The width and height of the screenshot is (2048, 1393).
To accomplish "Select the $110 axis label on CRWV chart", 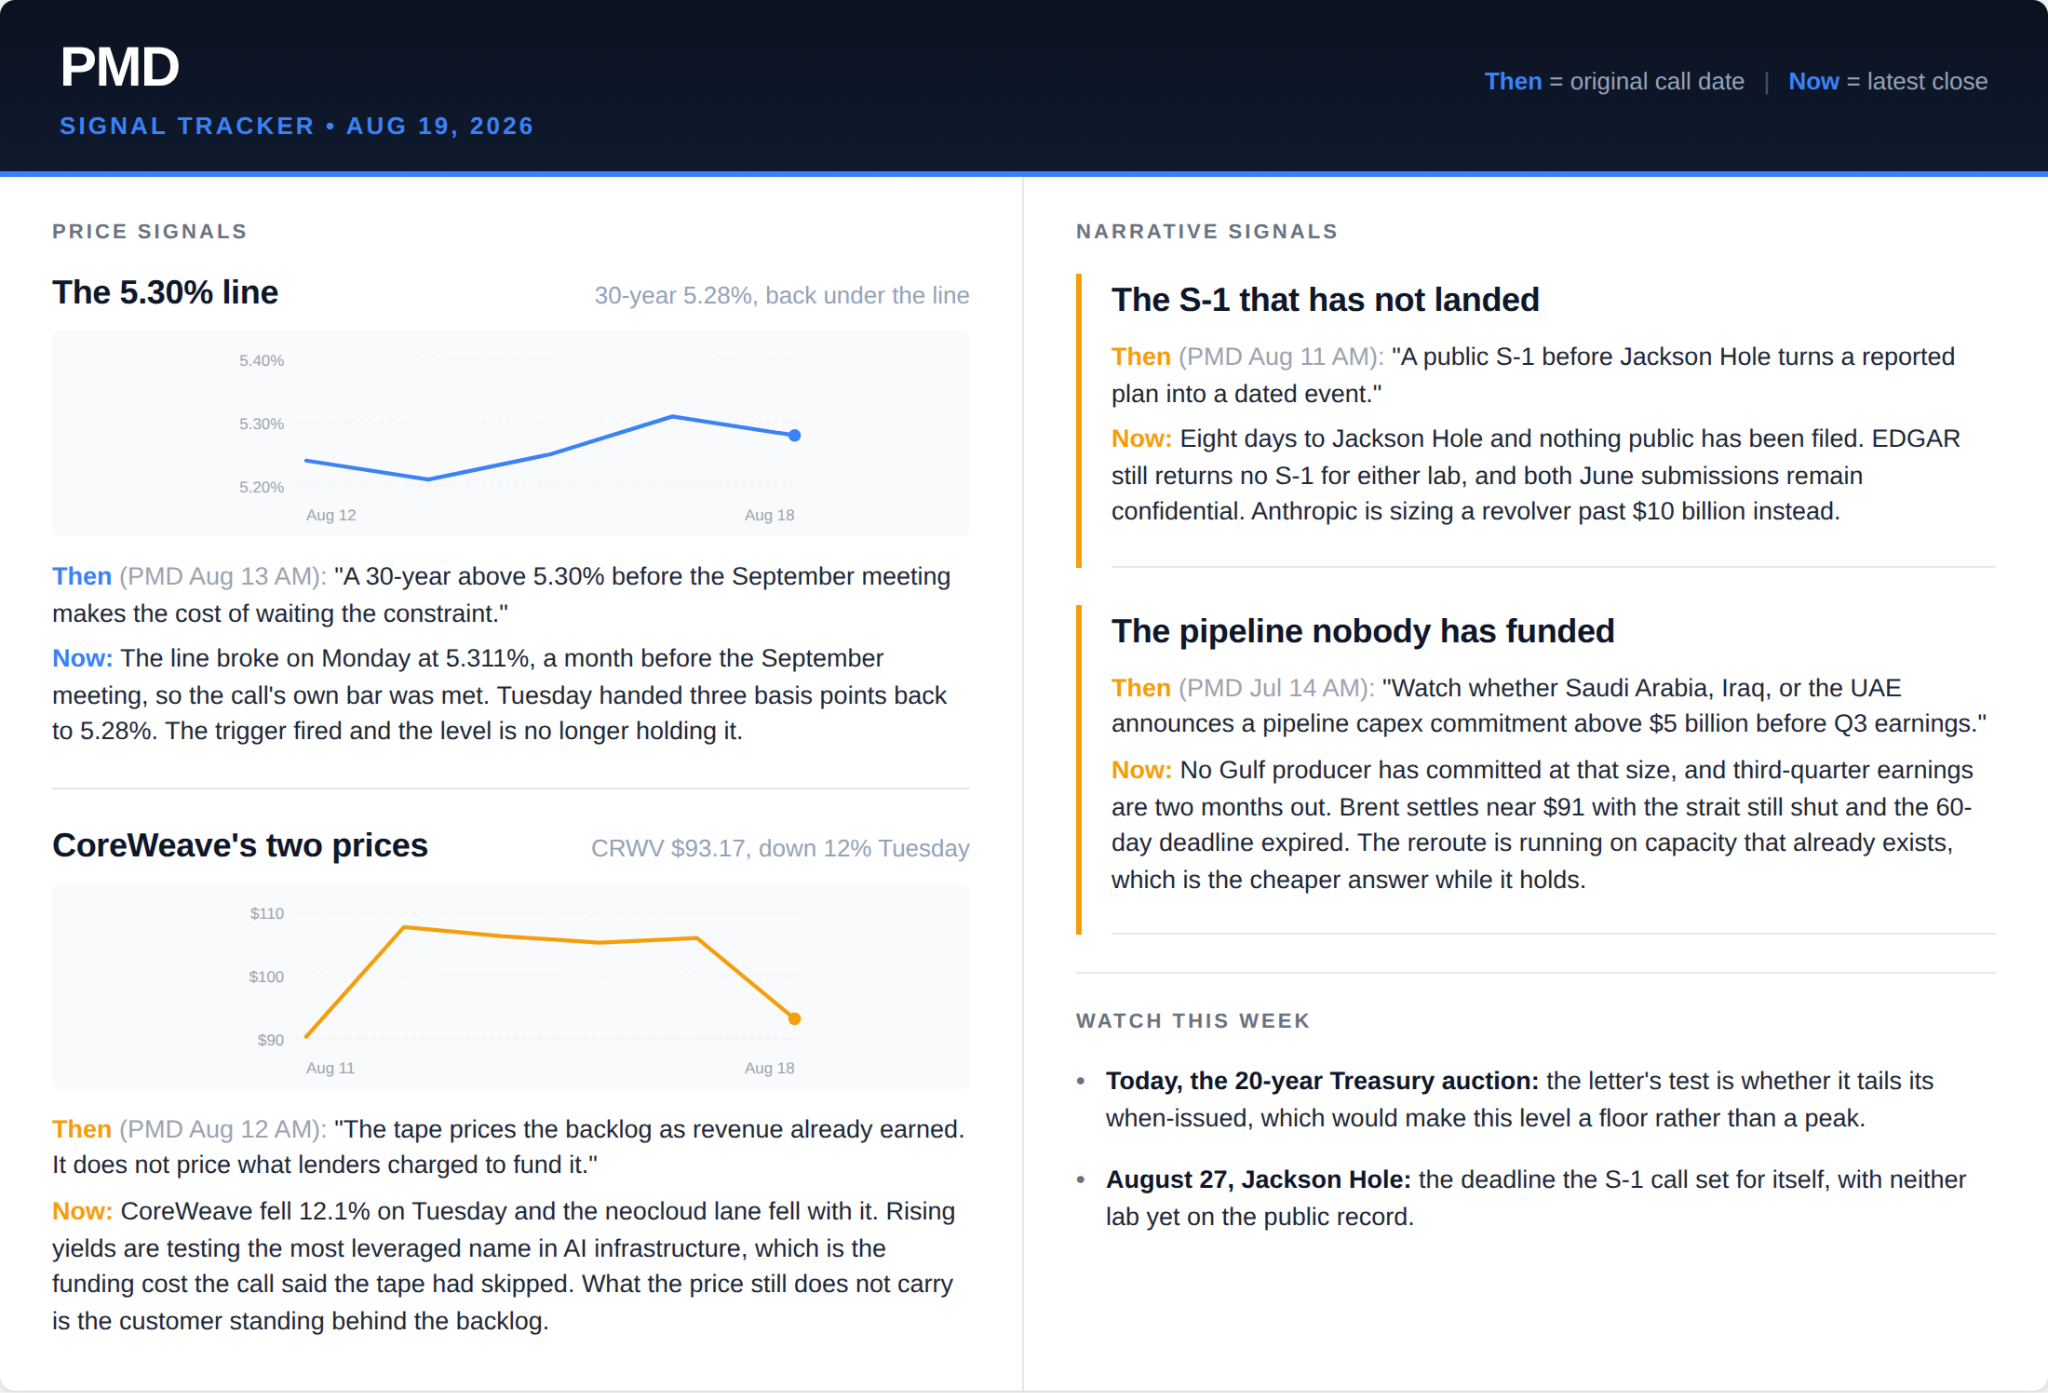I will (266, 913).
